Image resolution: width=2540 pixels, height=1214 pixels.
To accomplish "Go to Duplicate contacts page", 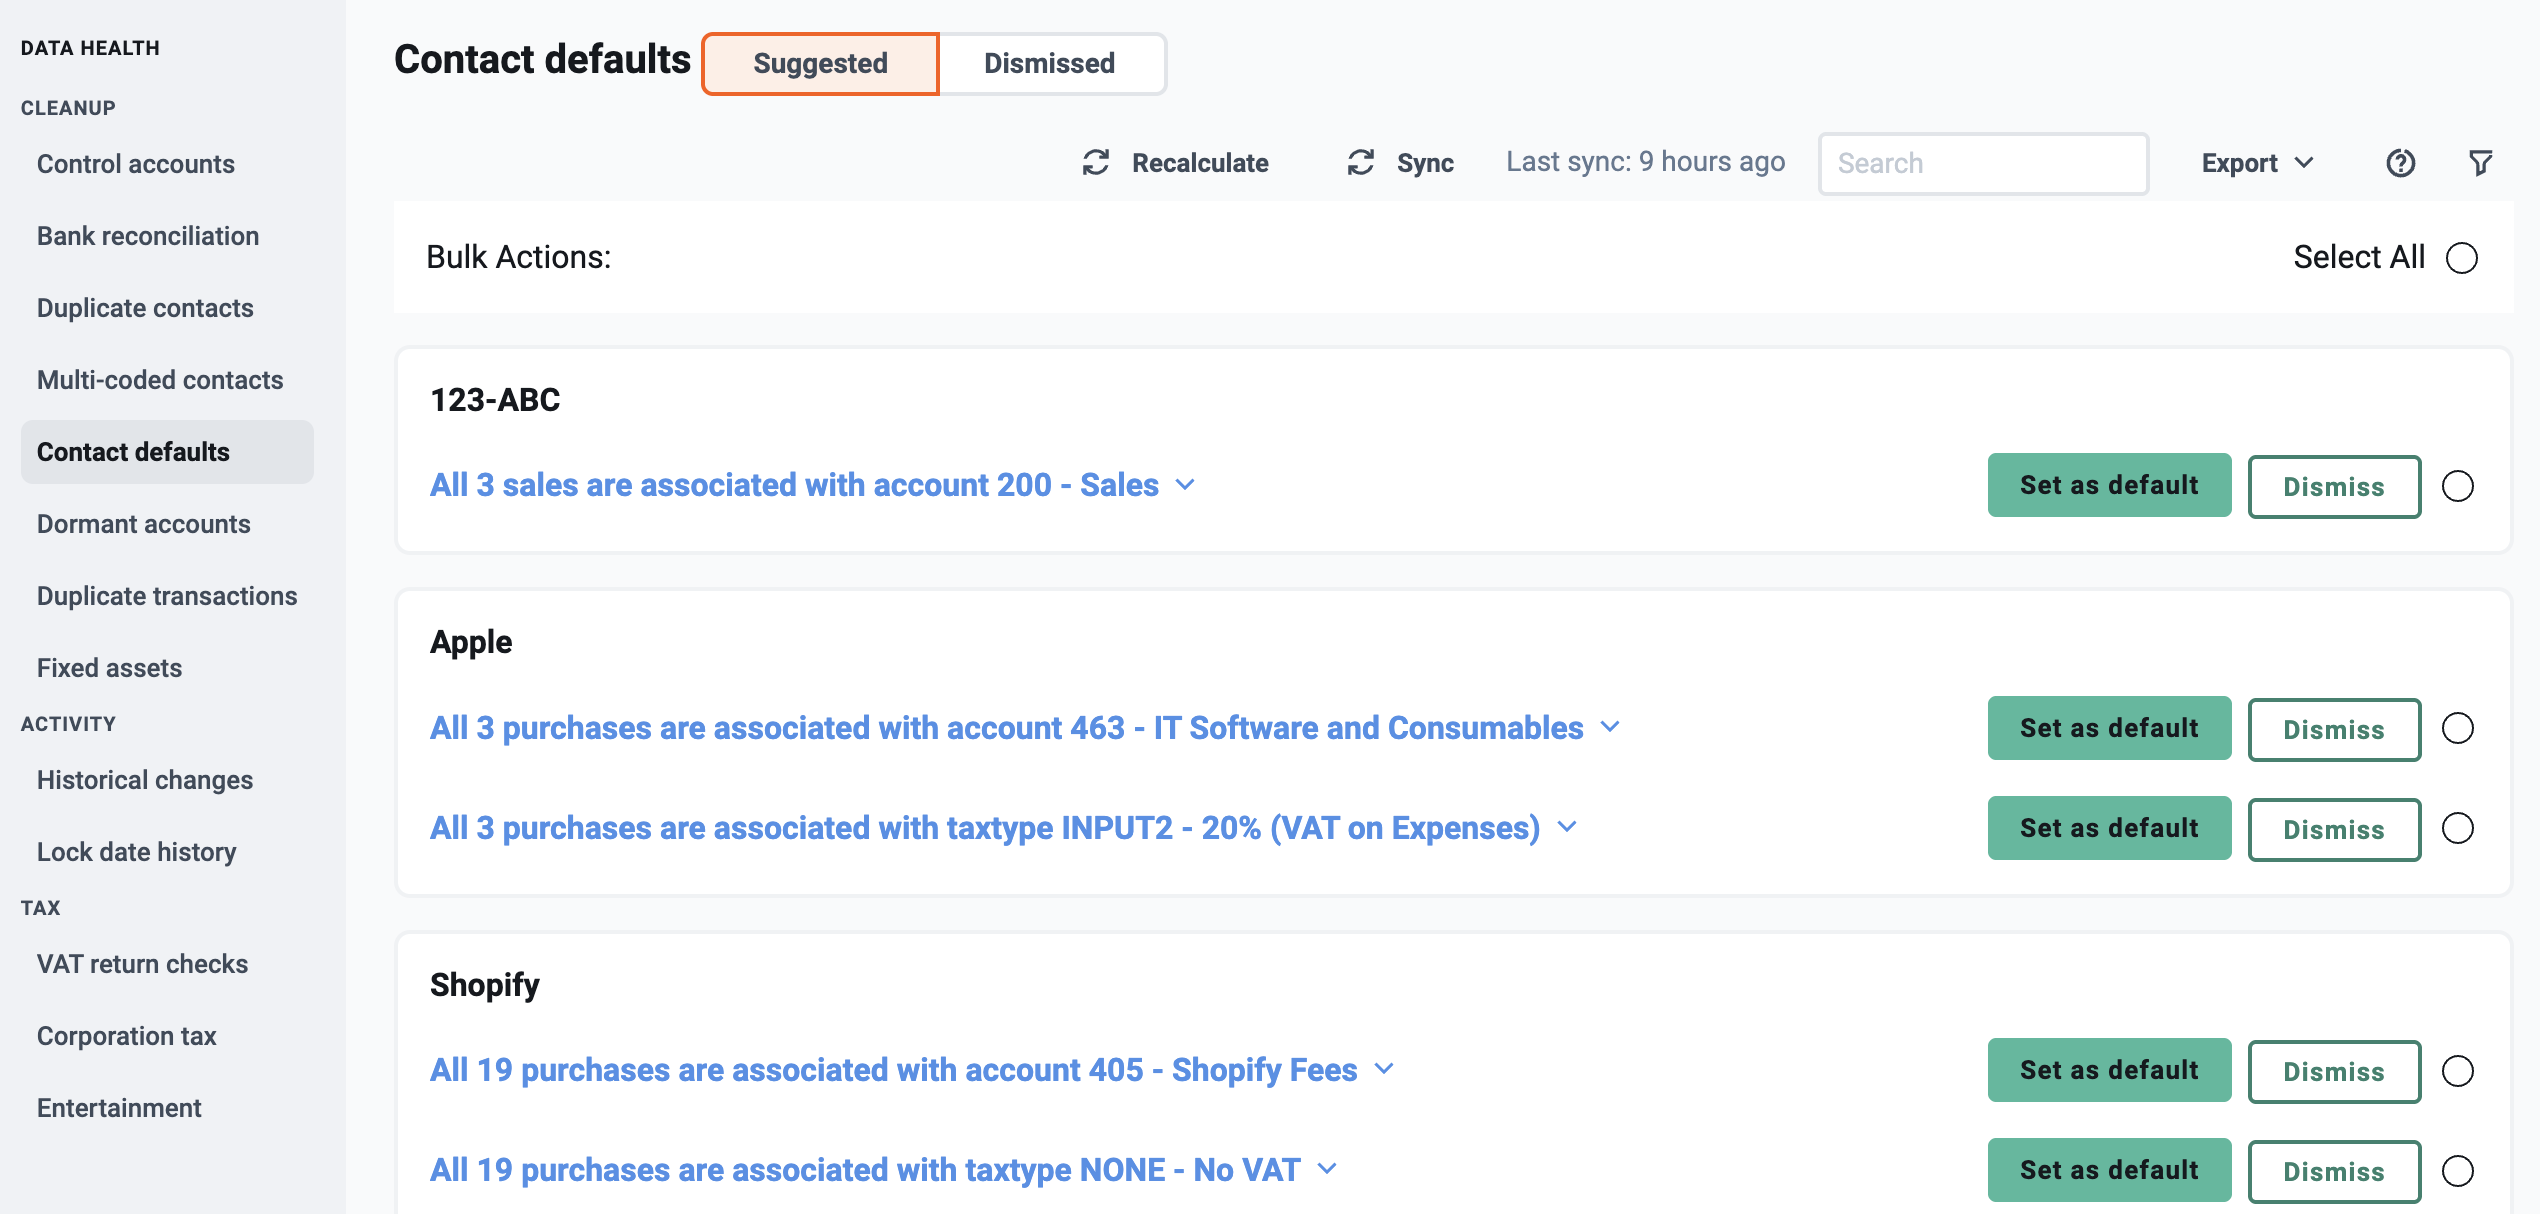I will click(145, 308).
